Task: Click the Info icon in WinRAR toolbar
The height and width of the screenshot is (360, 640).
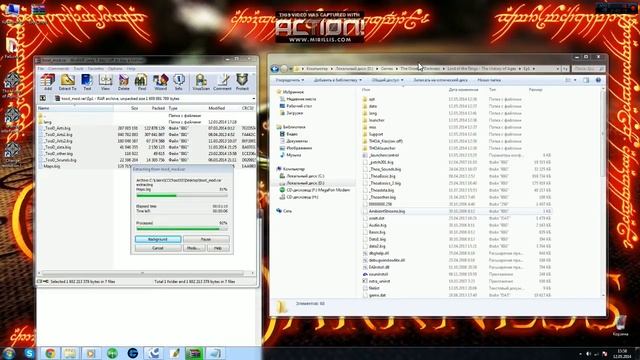Action: coord(179,82)
